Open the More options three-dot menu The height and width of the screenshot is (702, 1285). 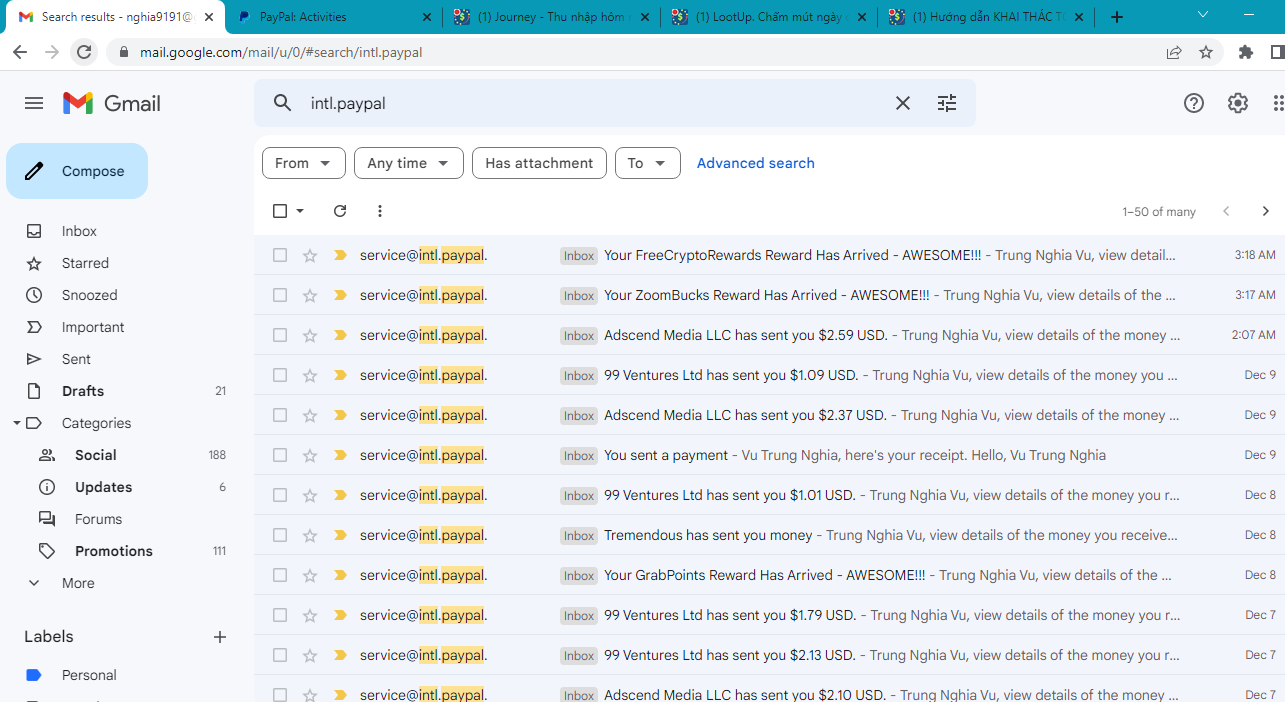point(379,211)
